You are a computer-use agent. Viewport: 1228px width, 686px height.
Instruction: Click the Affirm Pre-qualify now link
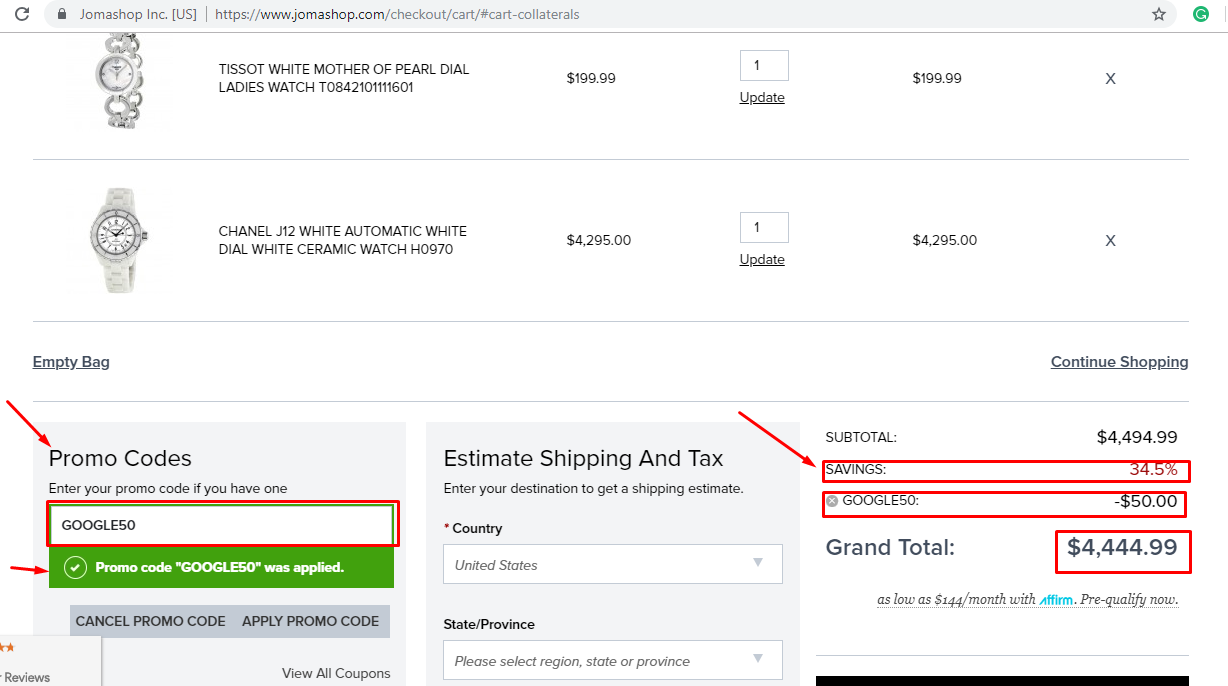(x=1028, y=600)
